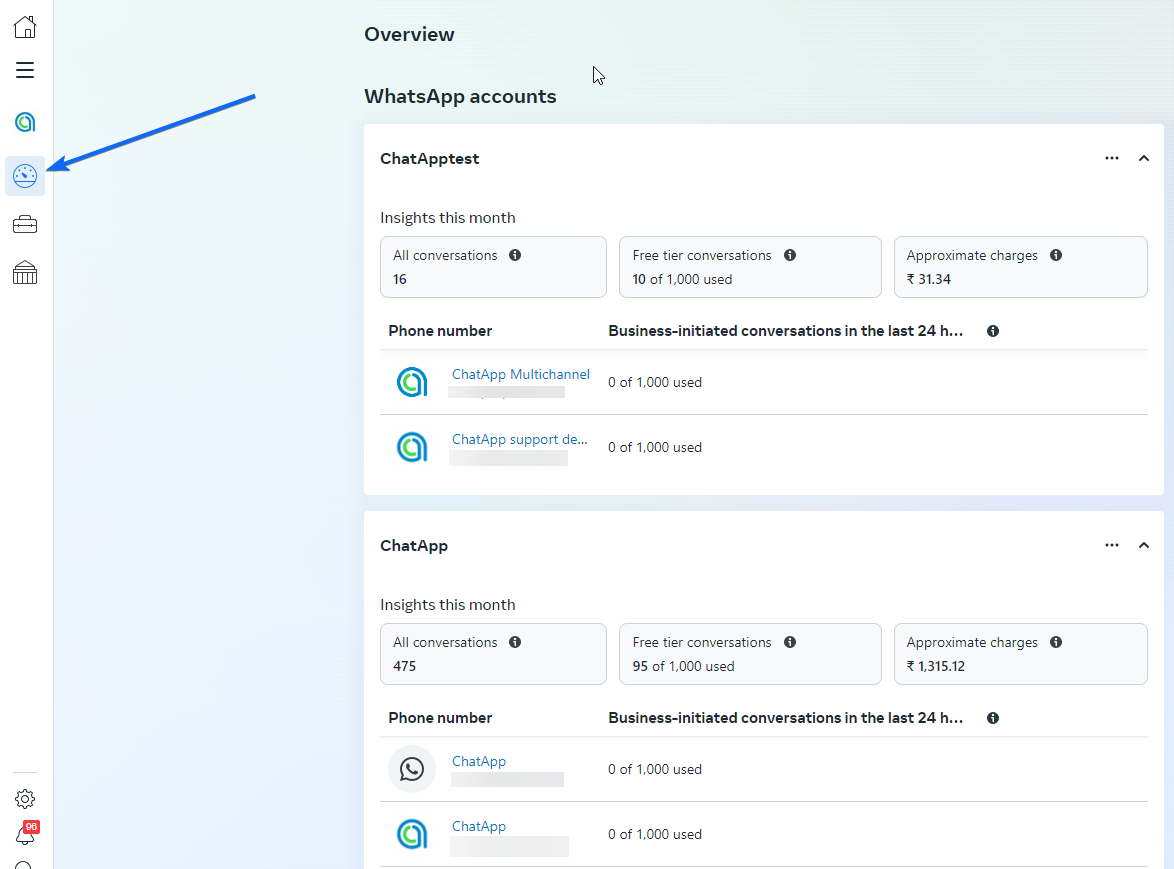Open the briefcase Account tools icon
1174x869 pixels.
[25, 225]
